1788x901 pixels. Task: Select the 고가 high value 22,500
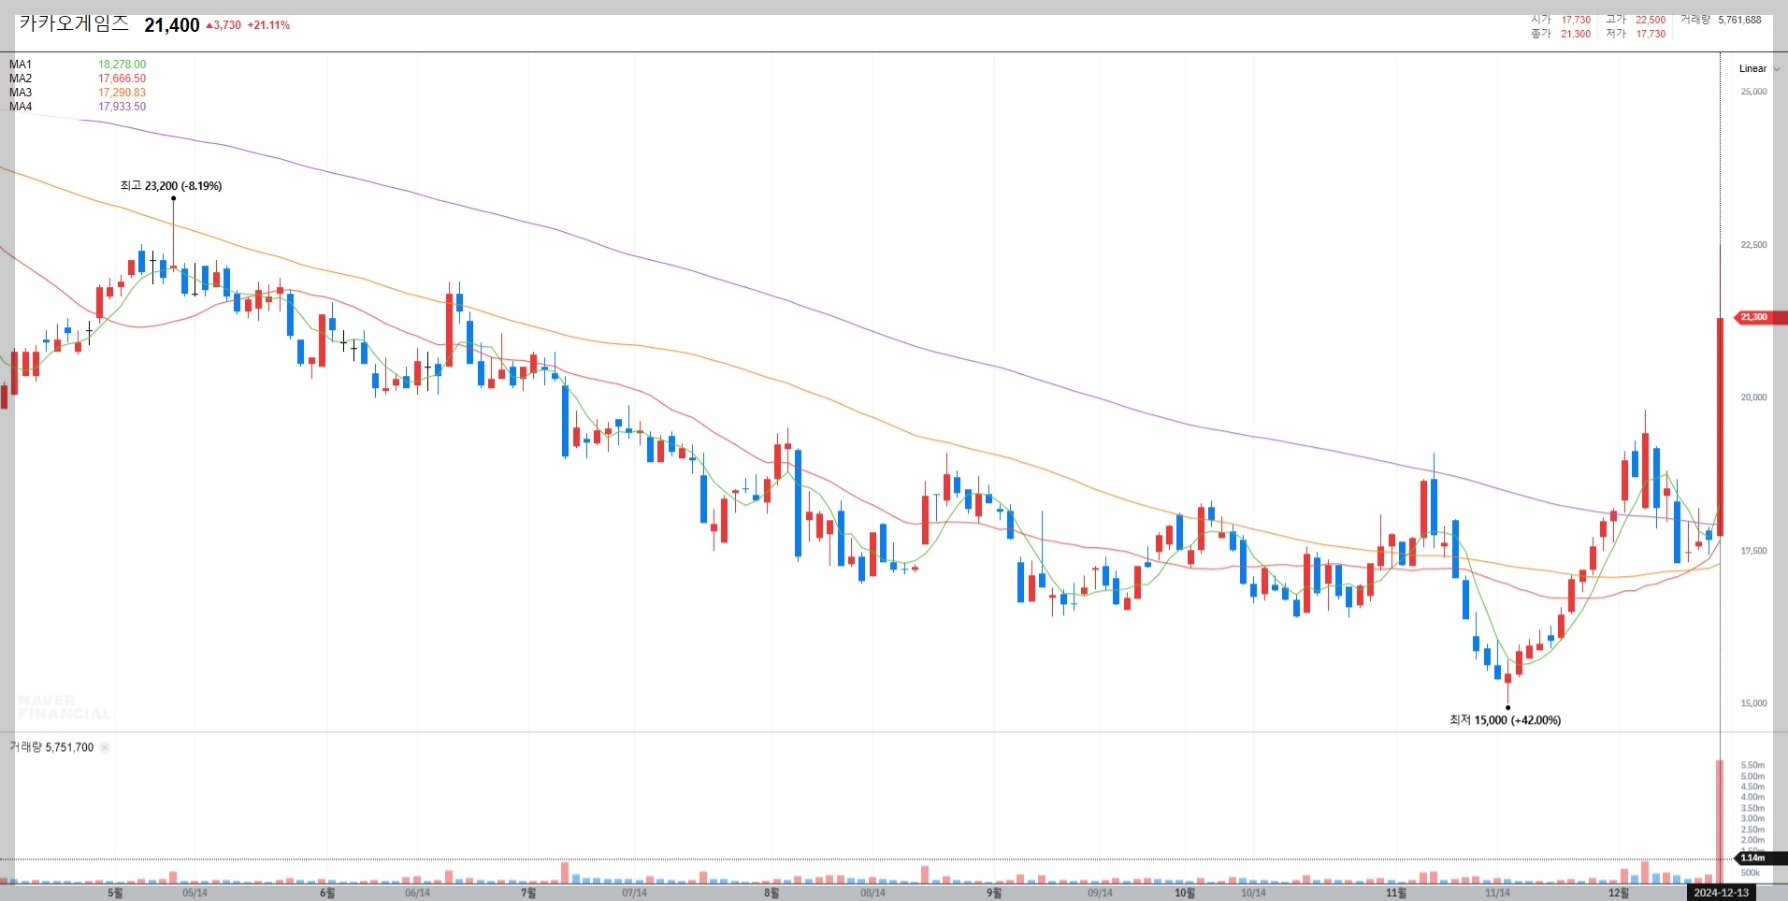coord(1651,20)
